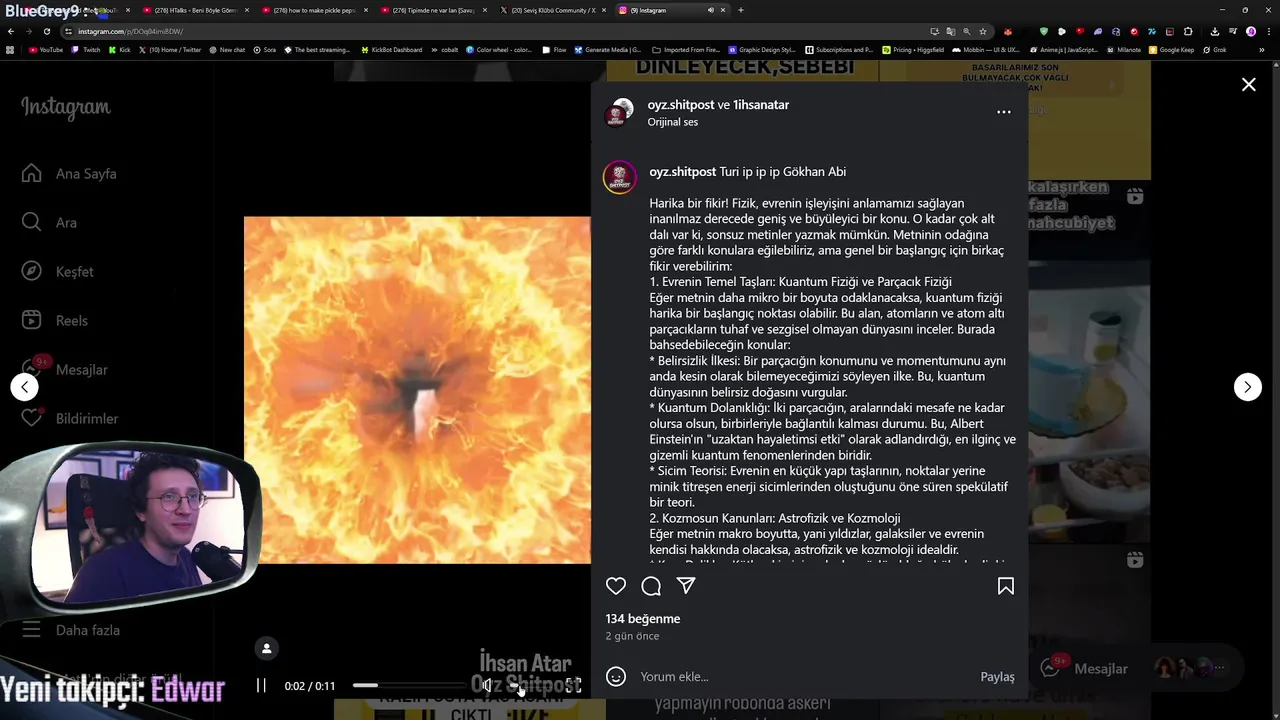Screen dimensions: 1280x720
Task: Toggle video fullscreen mode
Action: [x=573, y=685]
